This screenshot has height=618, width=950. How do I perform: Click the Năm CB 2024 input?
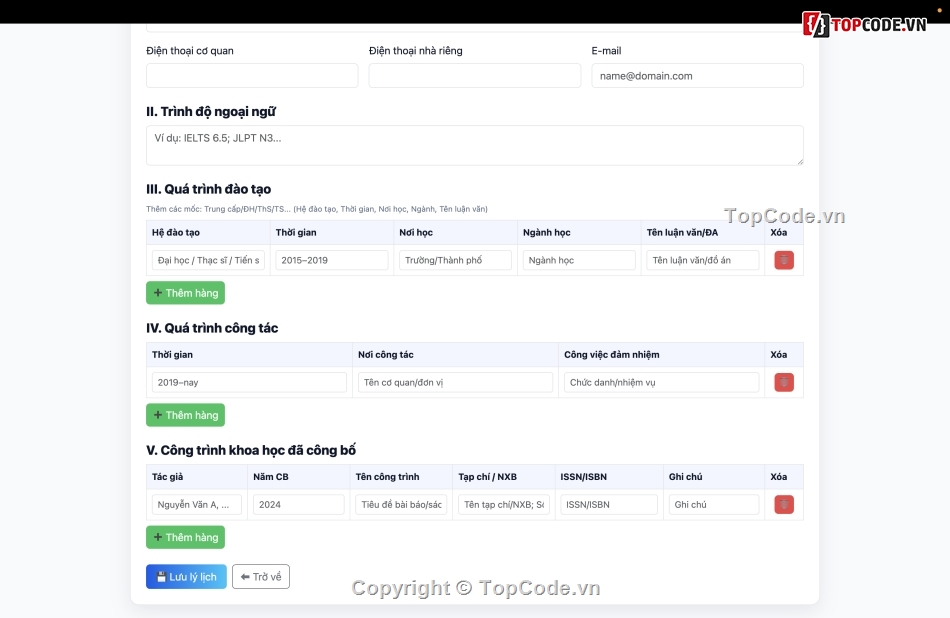pyautogui.click(x=299, y=505)
